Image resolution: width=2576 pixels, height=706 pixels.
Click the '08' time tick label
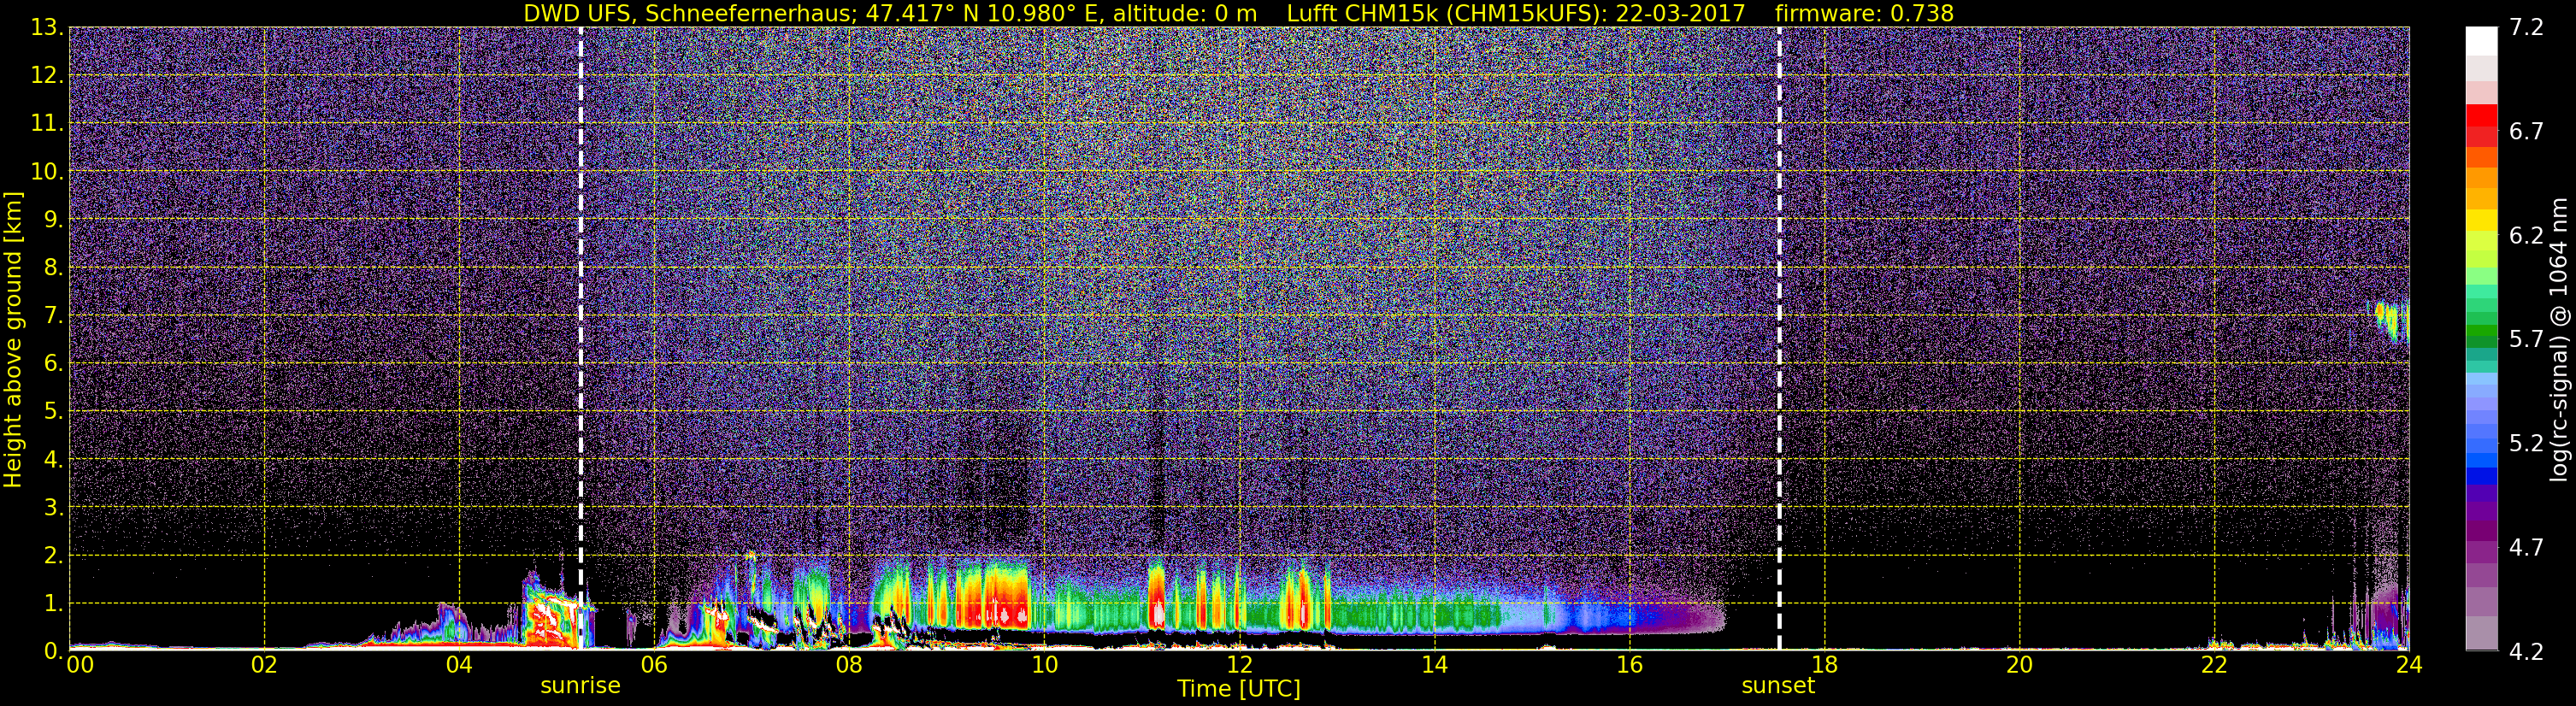tap(849, 665)
